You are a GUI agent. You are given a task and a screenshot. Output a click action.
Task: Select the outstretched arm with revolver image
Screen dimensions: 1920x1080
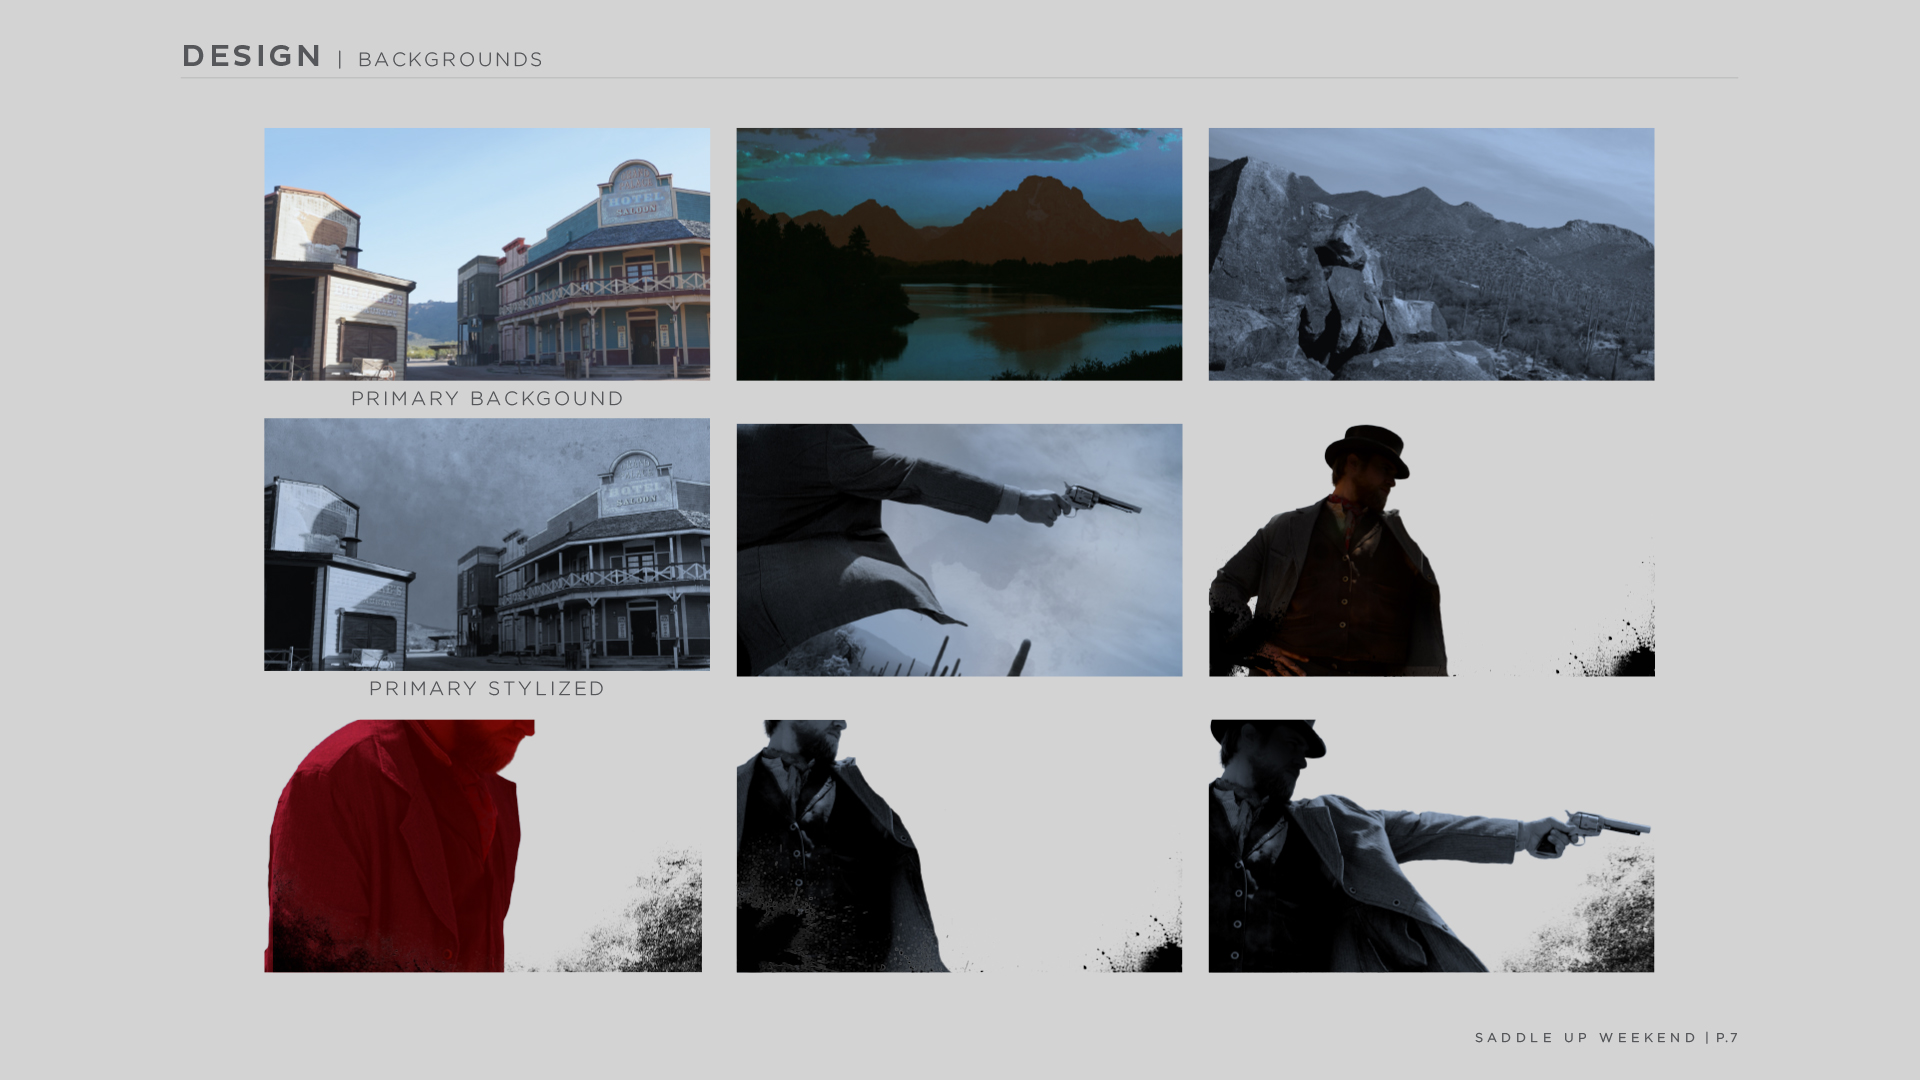pos(959,550)
